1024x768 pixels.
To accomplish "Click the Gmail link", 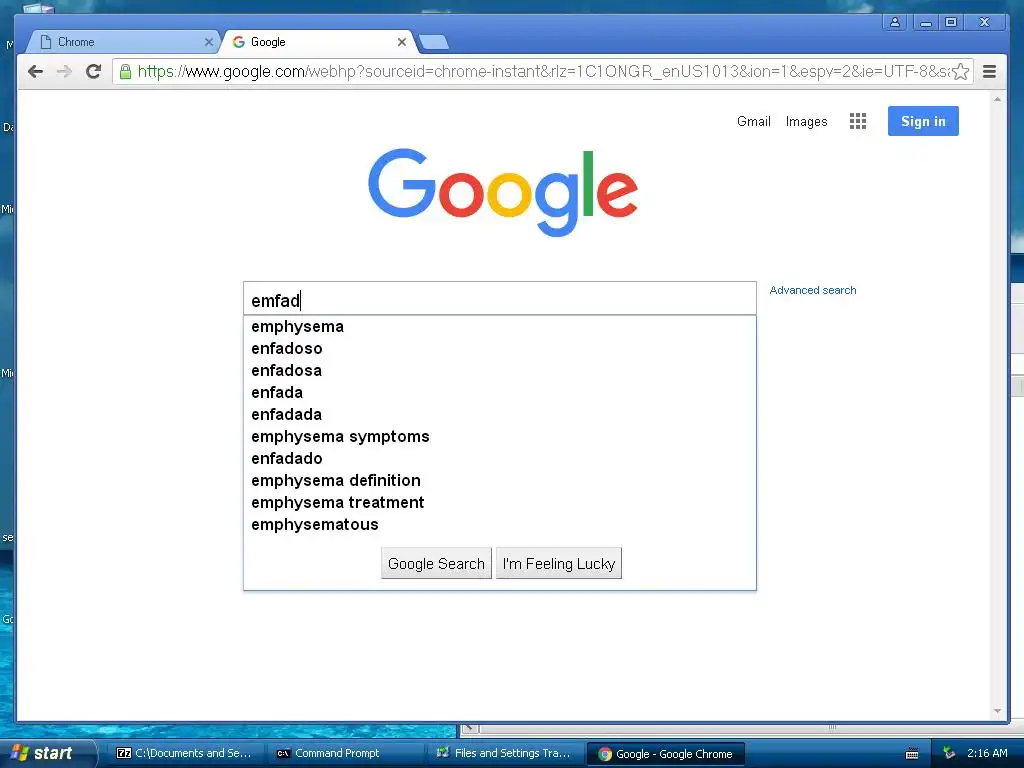I will point(754,121).
